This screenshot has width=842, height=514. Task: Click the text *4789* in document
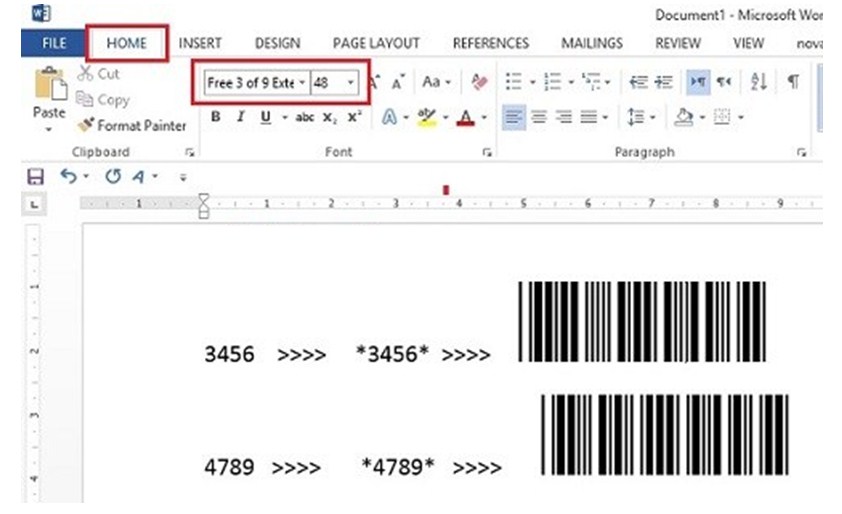(x=398, y=466)
